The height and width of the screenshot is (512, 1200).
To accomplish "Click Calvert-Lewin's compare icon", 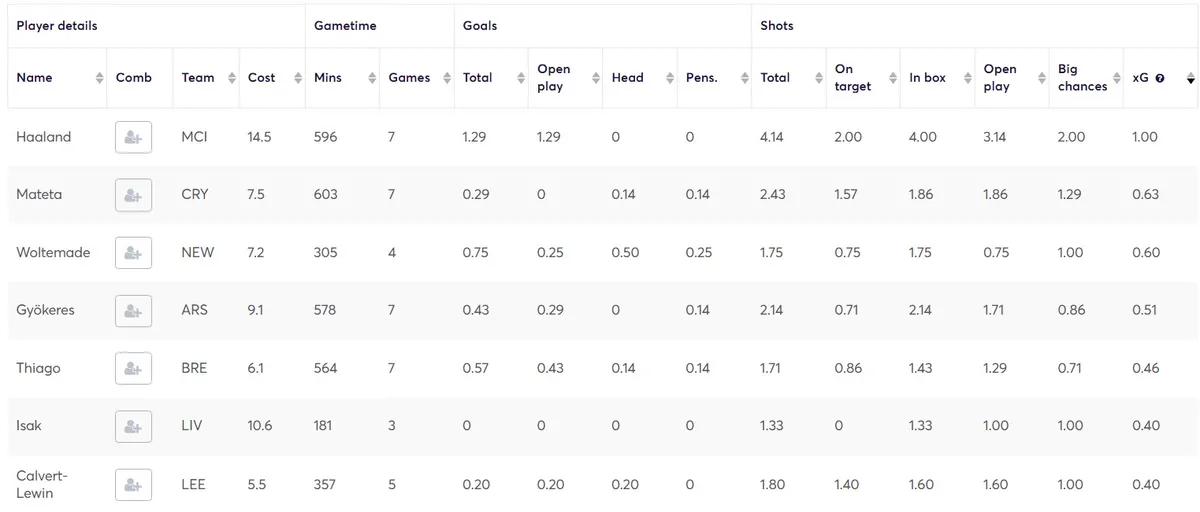I will 133,485.
